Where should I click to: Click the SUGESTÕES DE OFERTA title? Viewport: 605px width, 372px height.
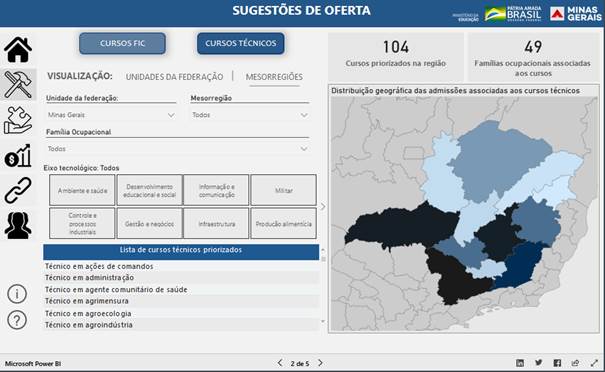[x=301, y=11]
